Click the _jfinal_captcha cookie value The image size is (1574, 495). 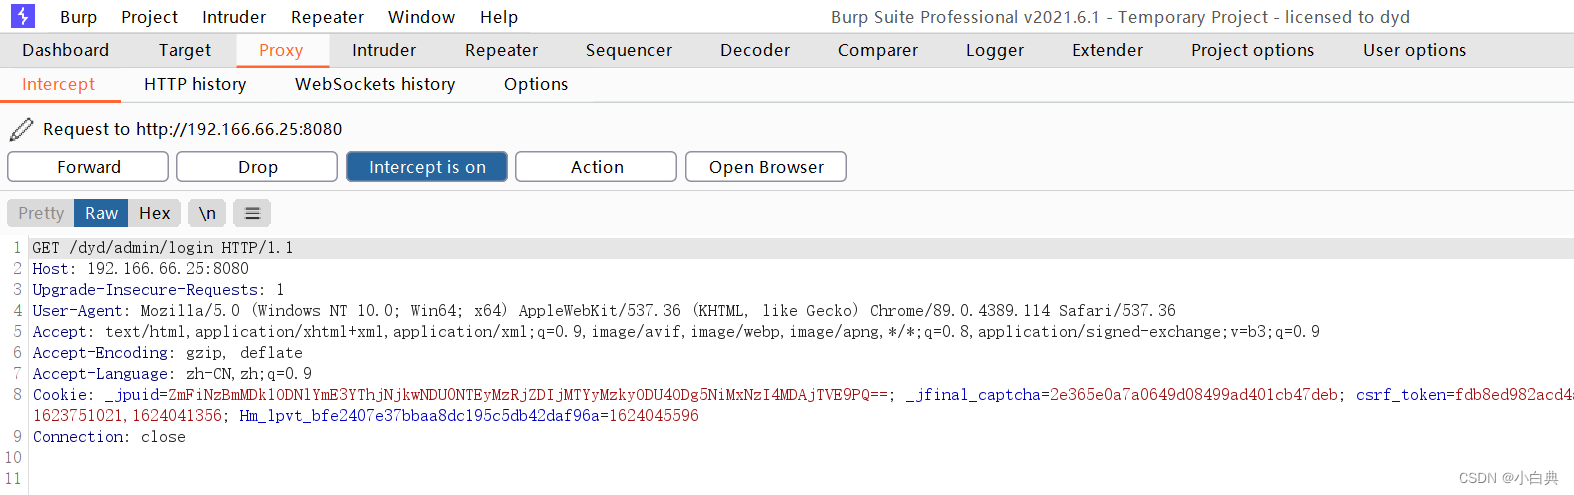tap(1193, 395)
